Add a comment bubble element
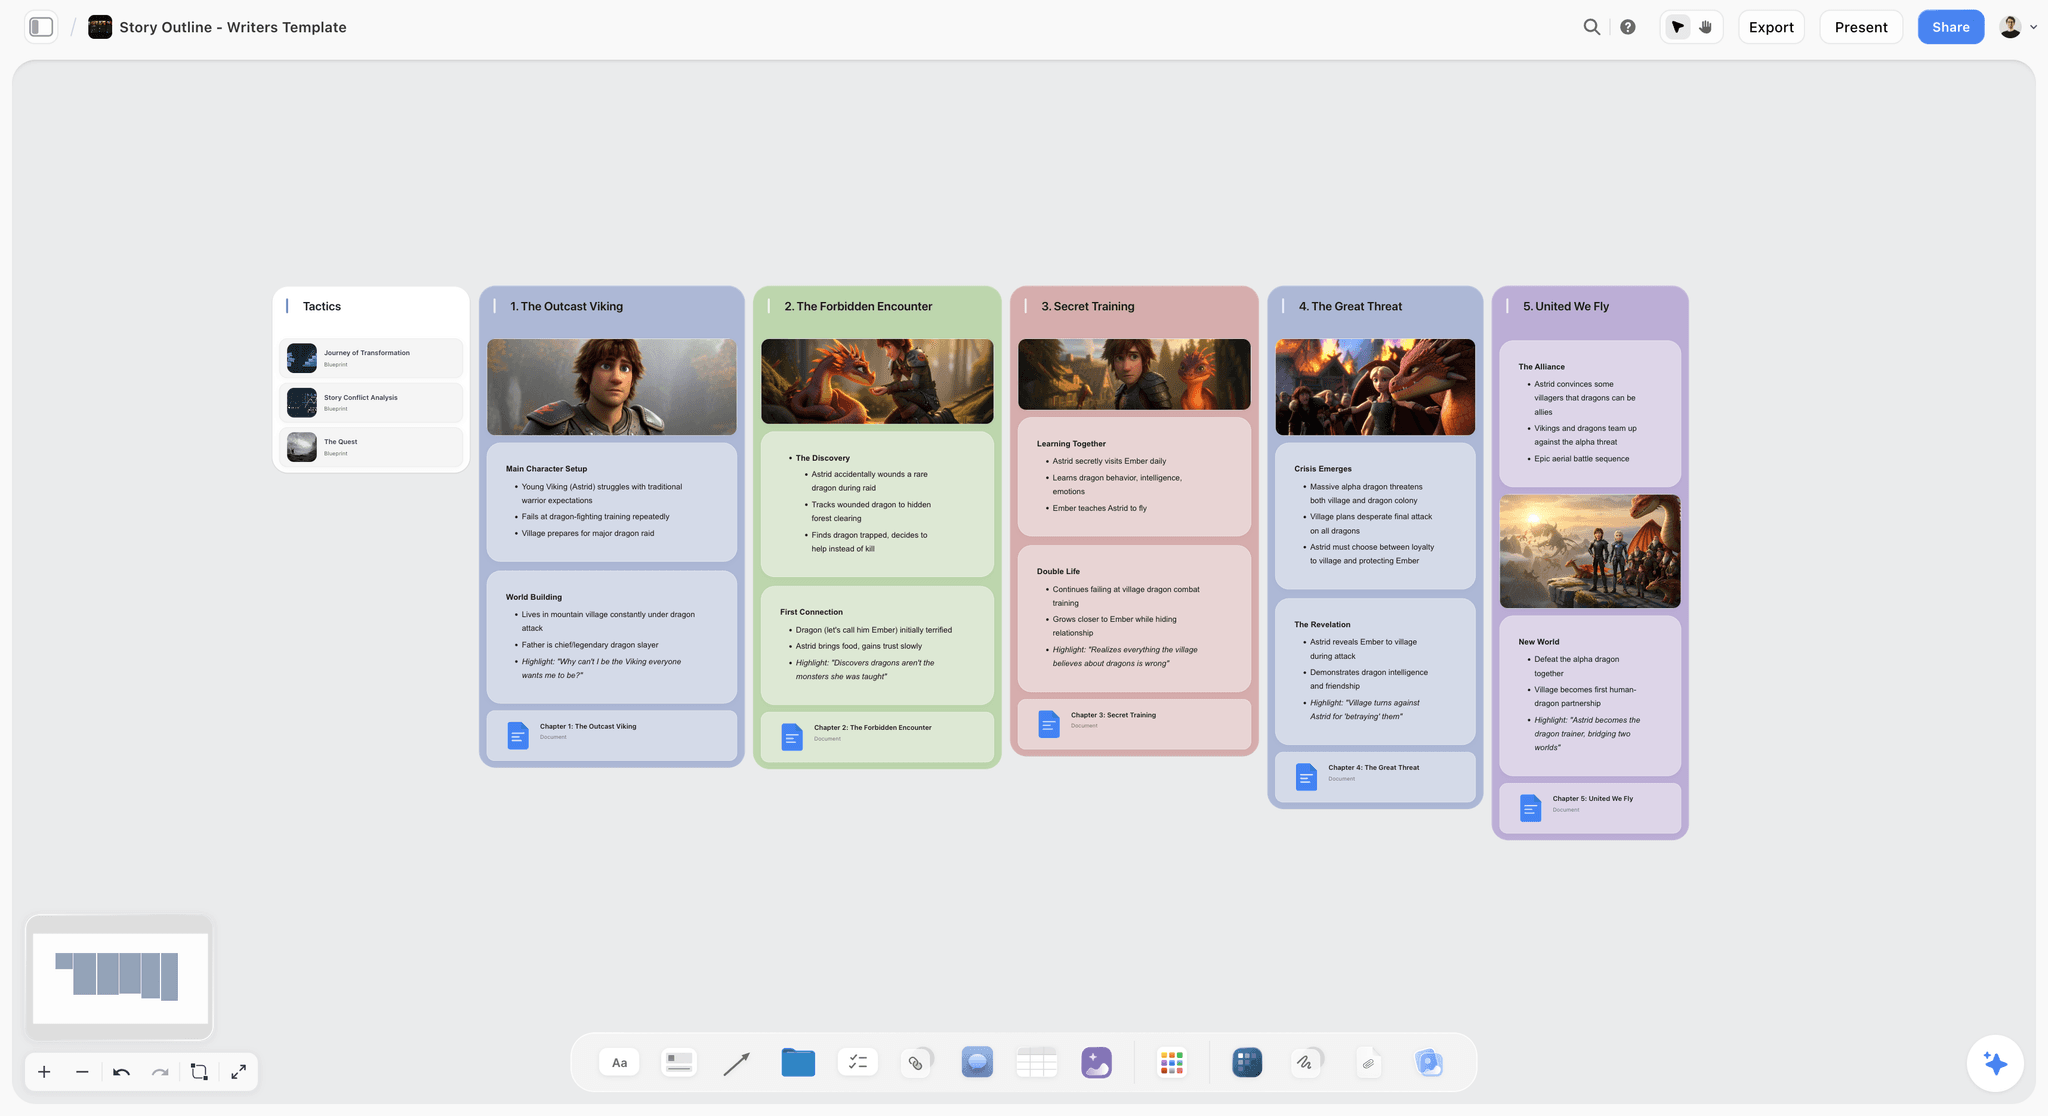2048x1116 pixels. pyautogui.click(x=977, y=1062)
